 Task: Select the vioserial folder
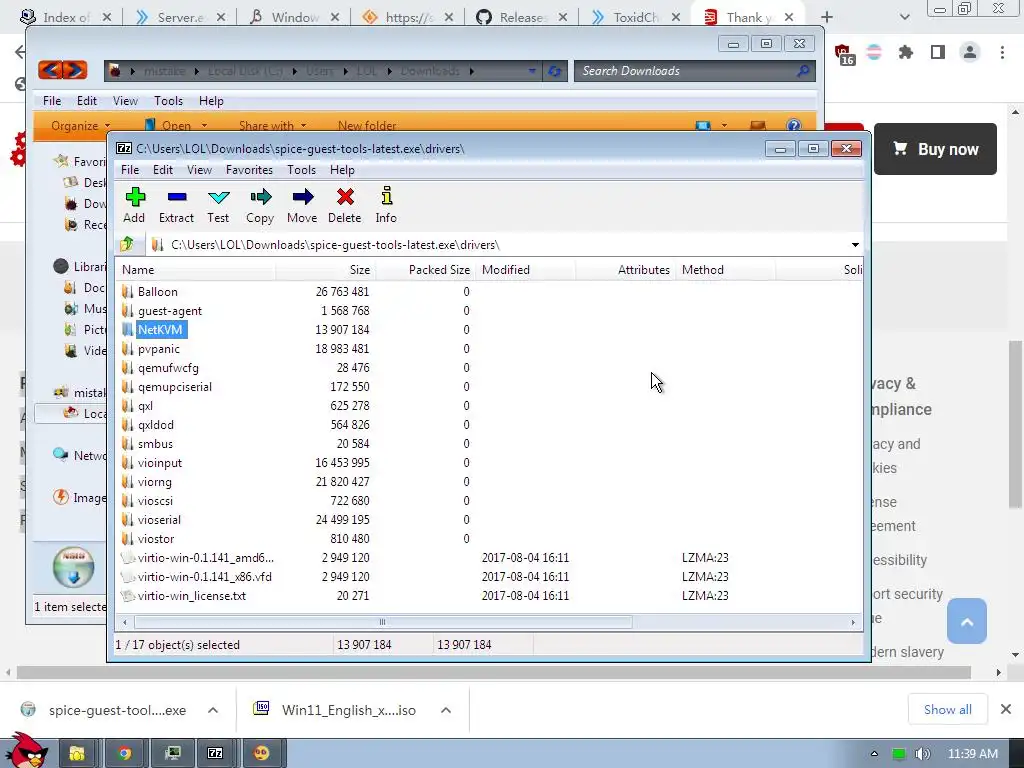coord(159,519)
